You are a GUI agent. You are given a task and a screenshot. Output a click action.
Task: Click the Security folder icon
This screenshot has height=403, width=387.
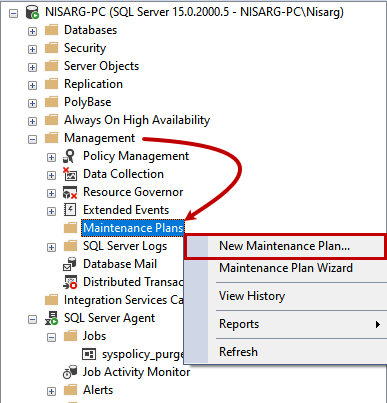(x=51, y=48)
